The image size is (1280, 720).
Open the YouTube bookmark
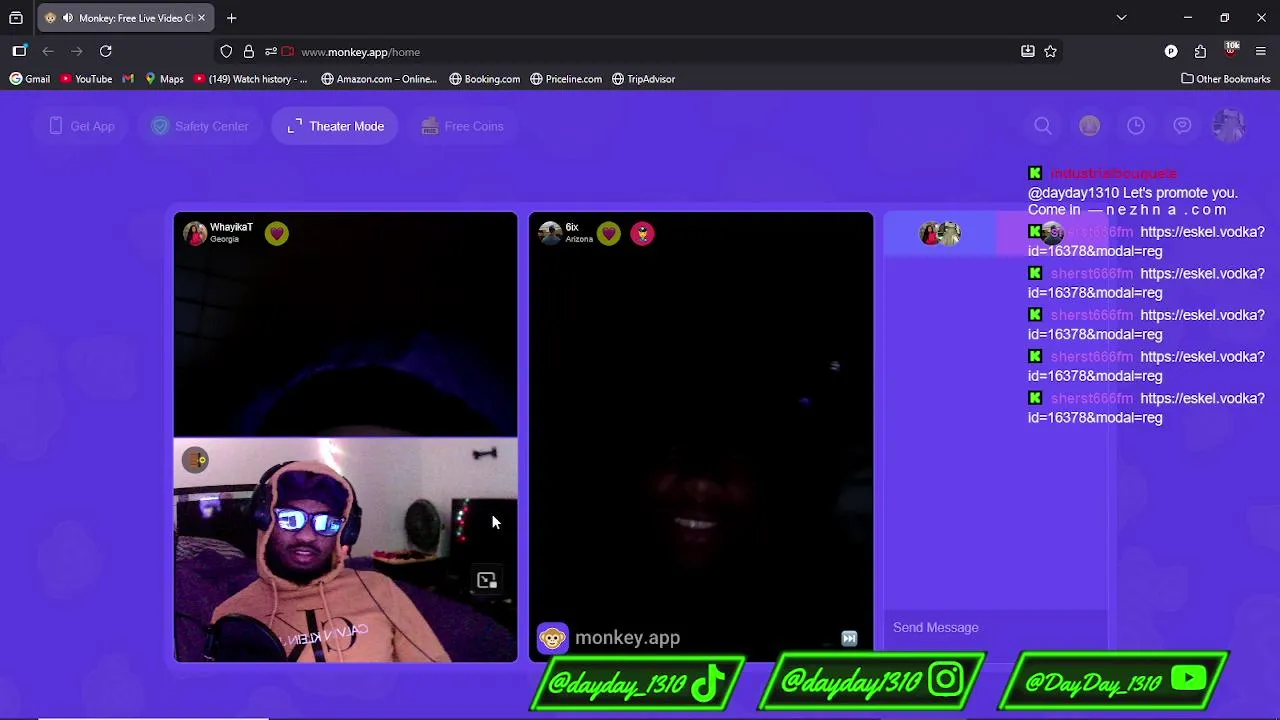tap(86, 79)
